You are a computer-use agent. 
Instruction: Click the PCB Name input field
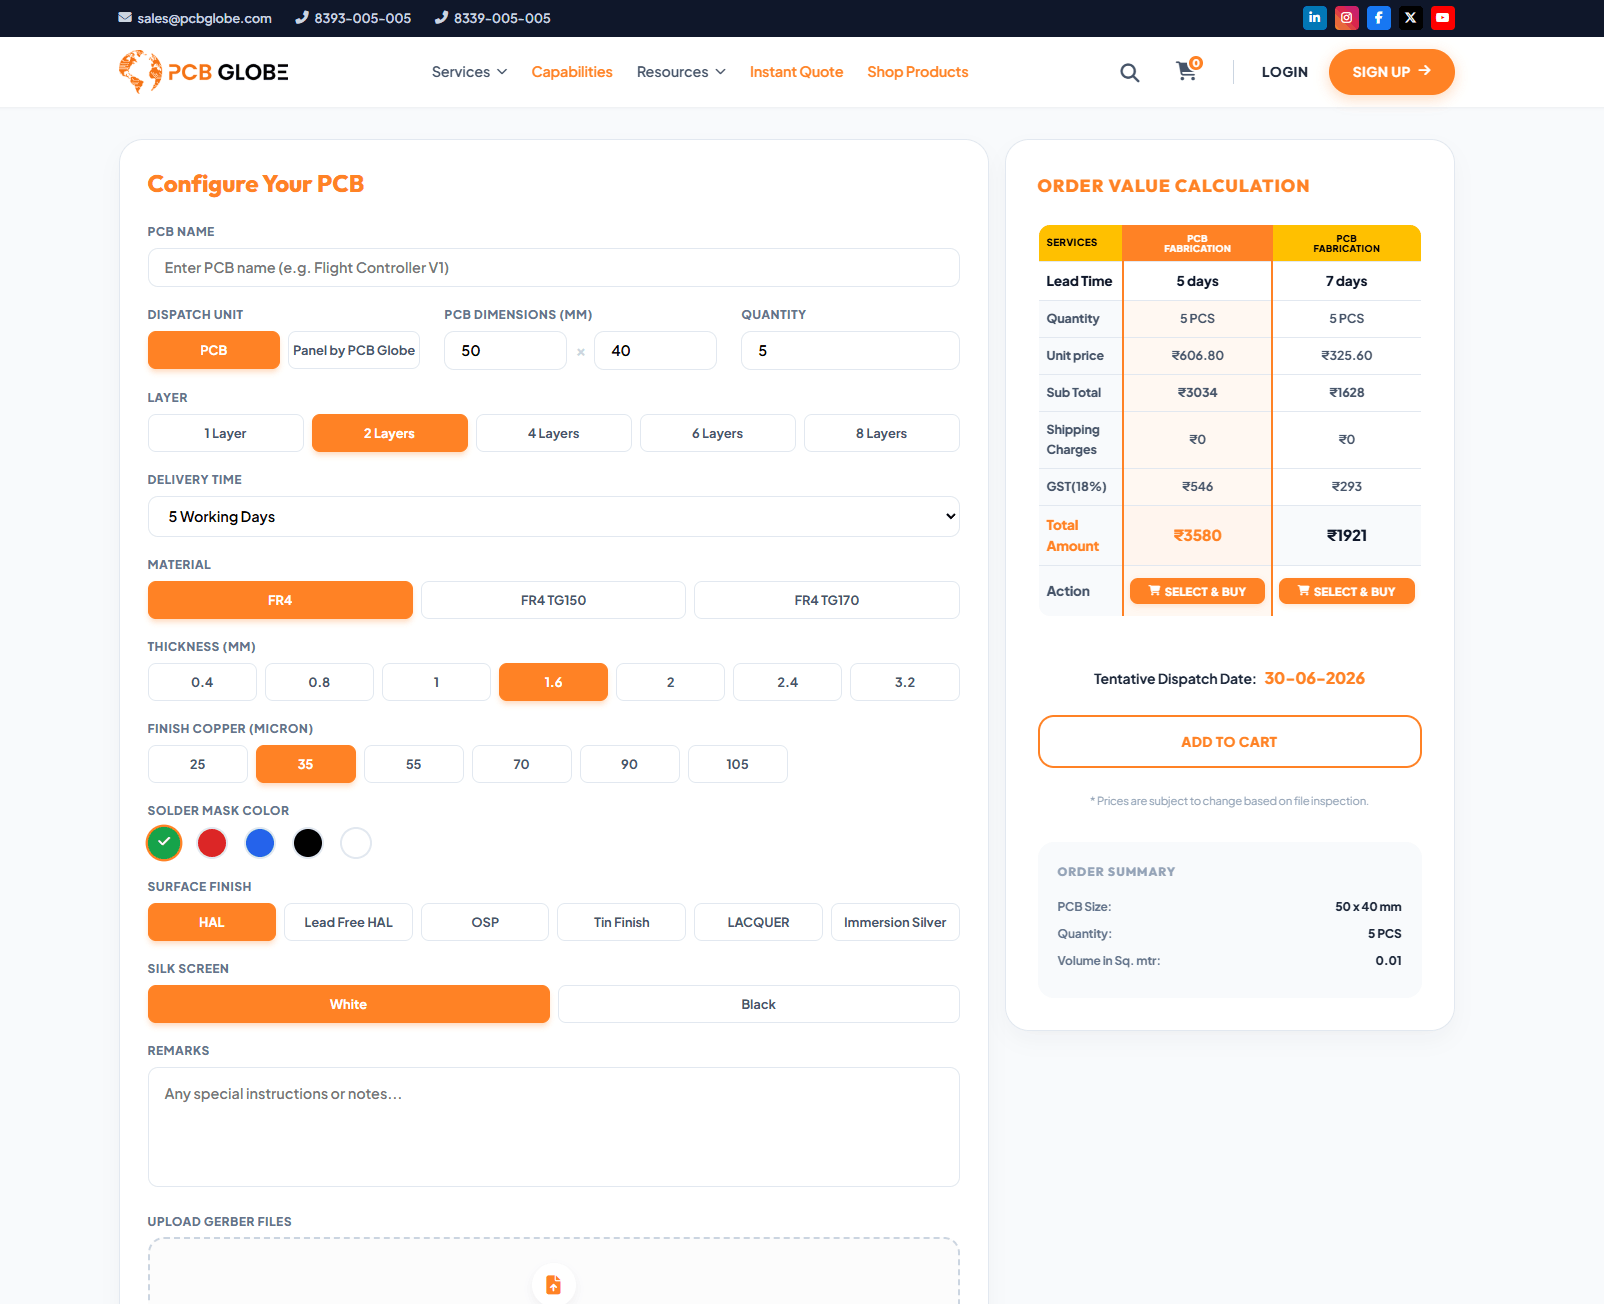point(553,268)
